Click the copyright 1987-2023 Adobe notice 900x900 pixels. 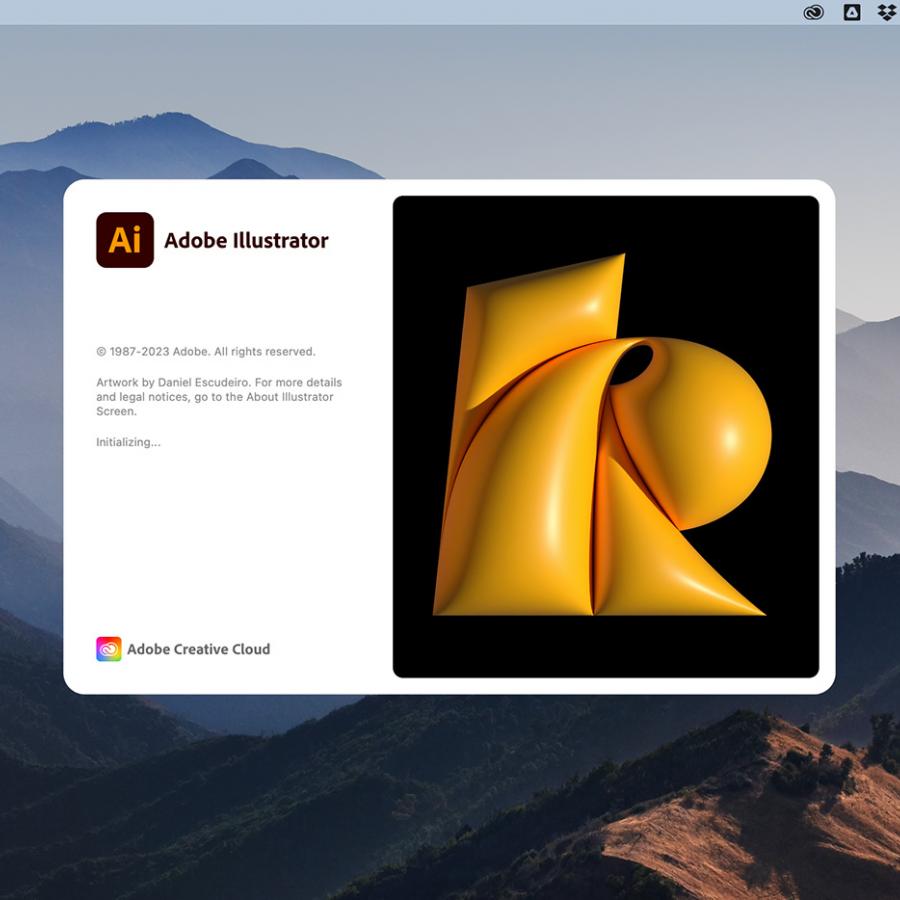204,351
